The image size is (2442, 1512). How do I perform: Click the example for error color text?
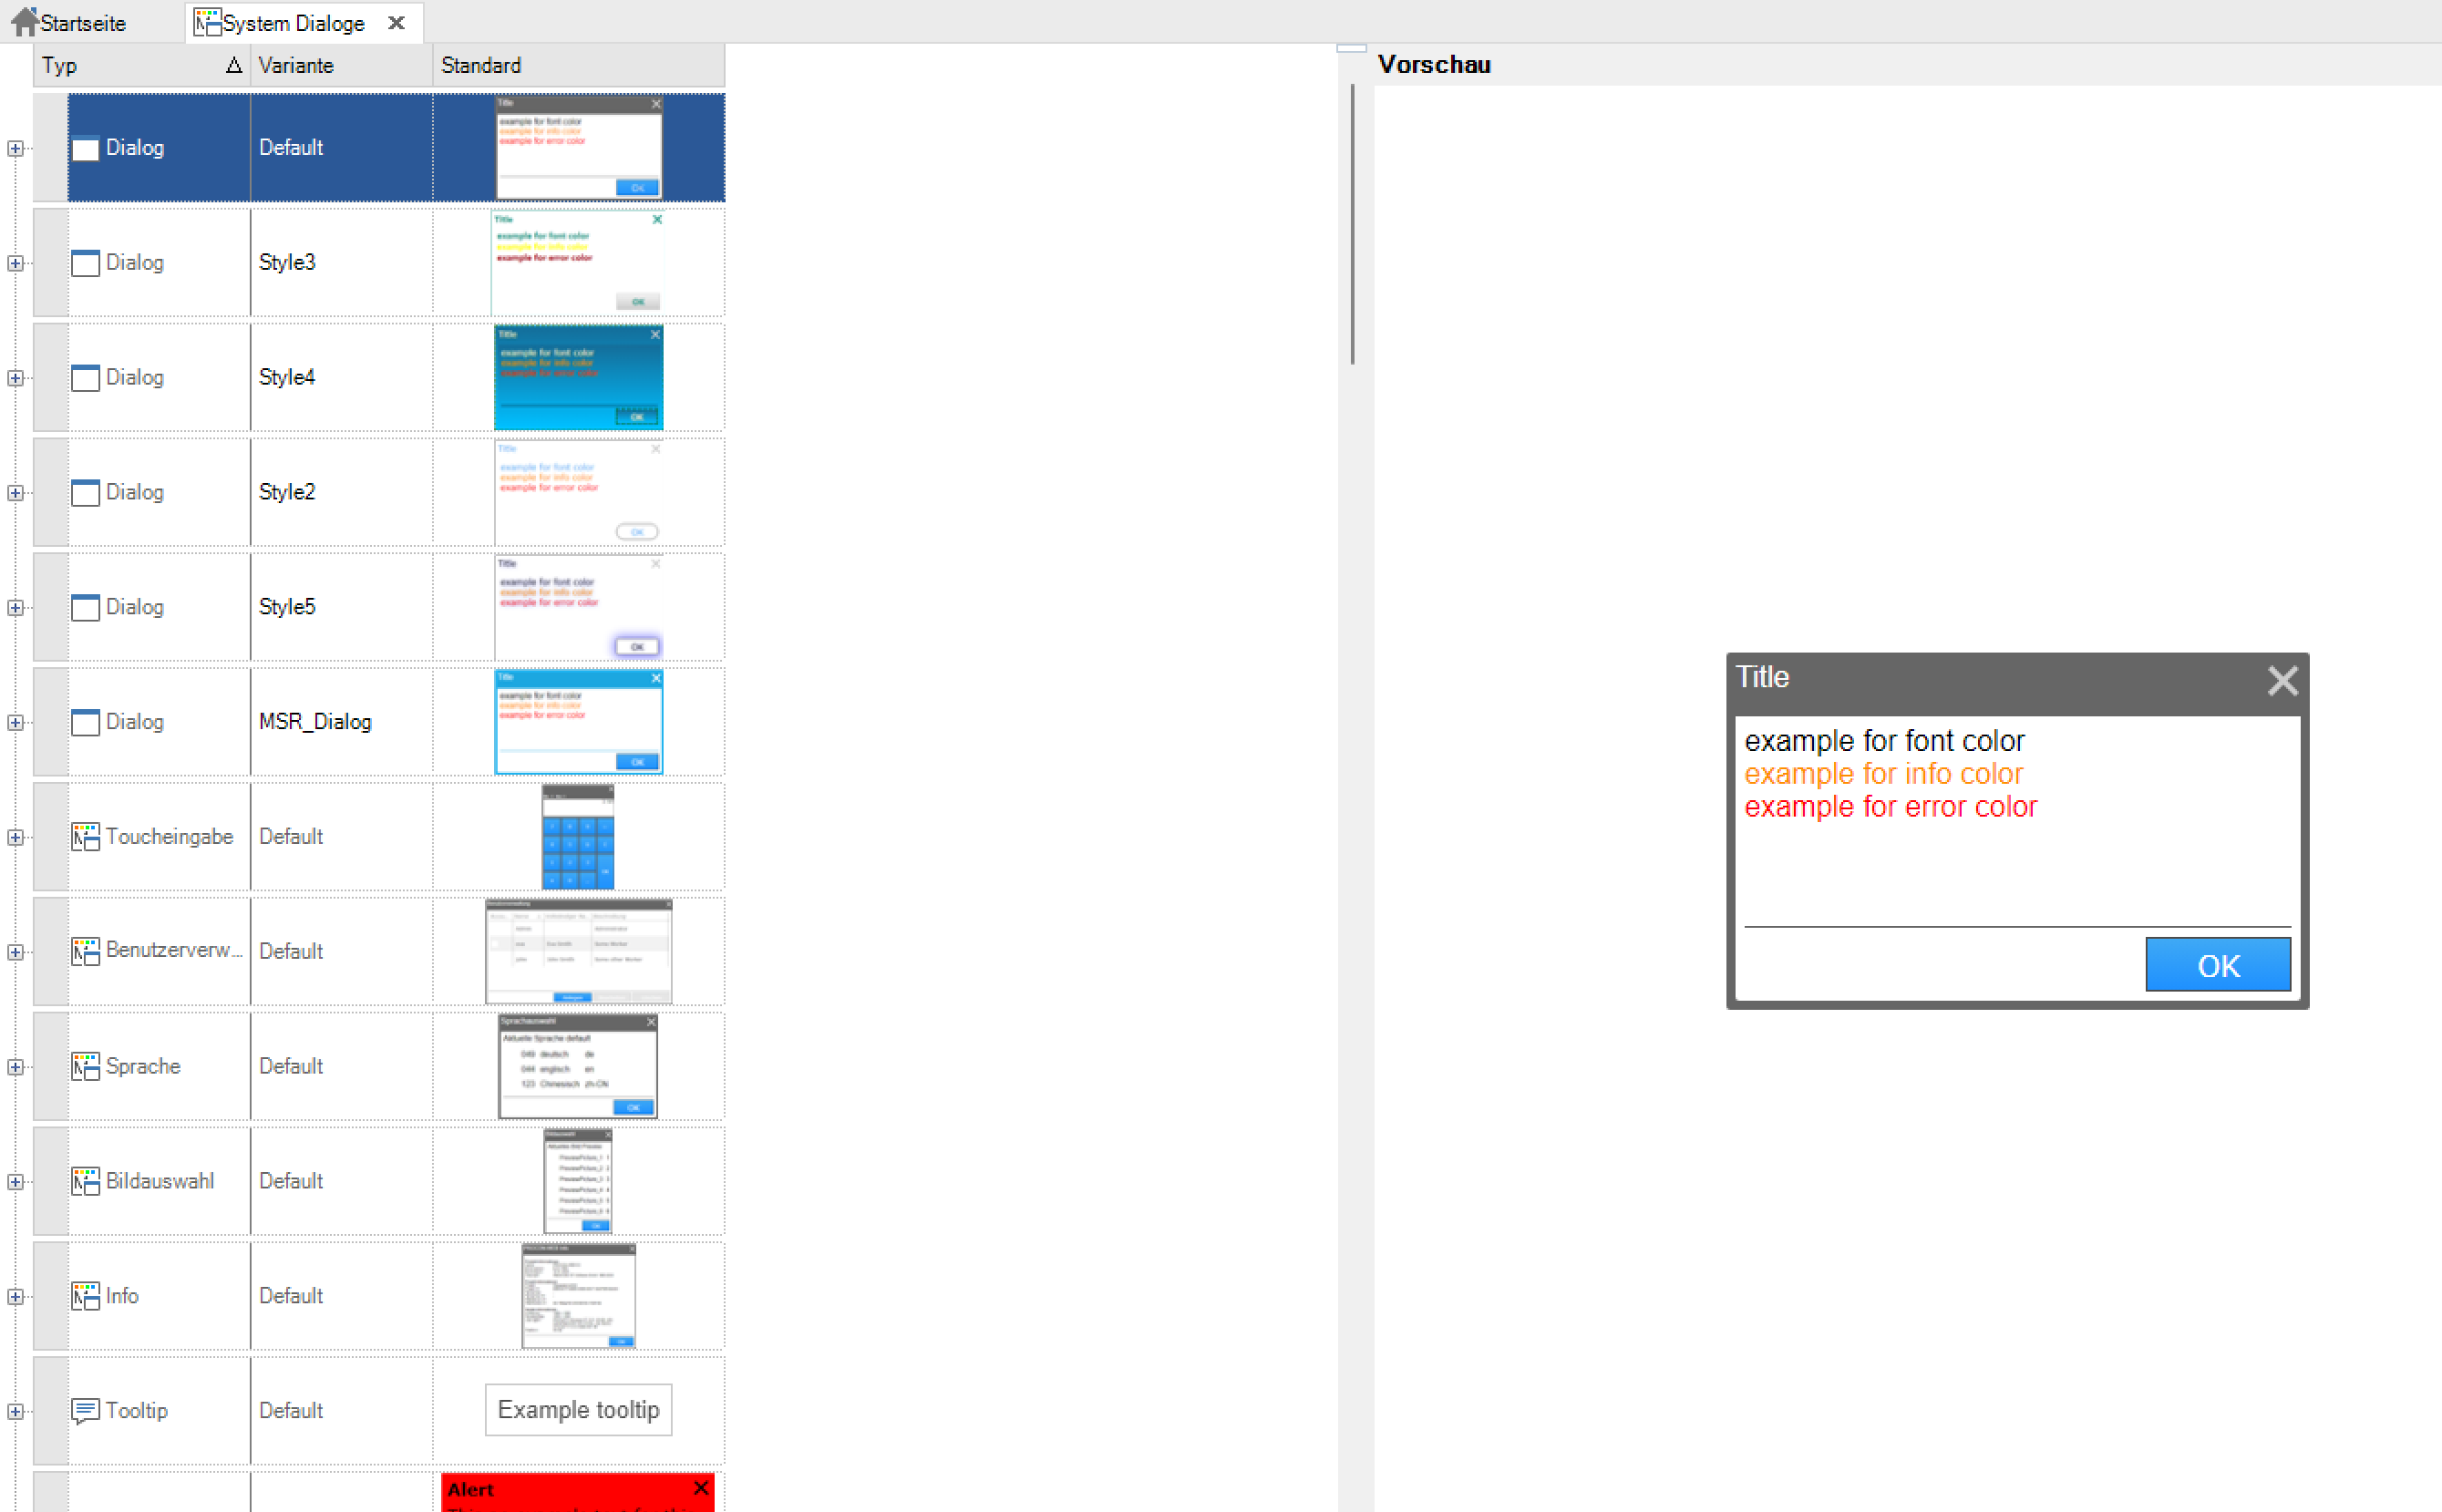pyautogui.click(x=1890, y=807)
